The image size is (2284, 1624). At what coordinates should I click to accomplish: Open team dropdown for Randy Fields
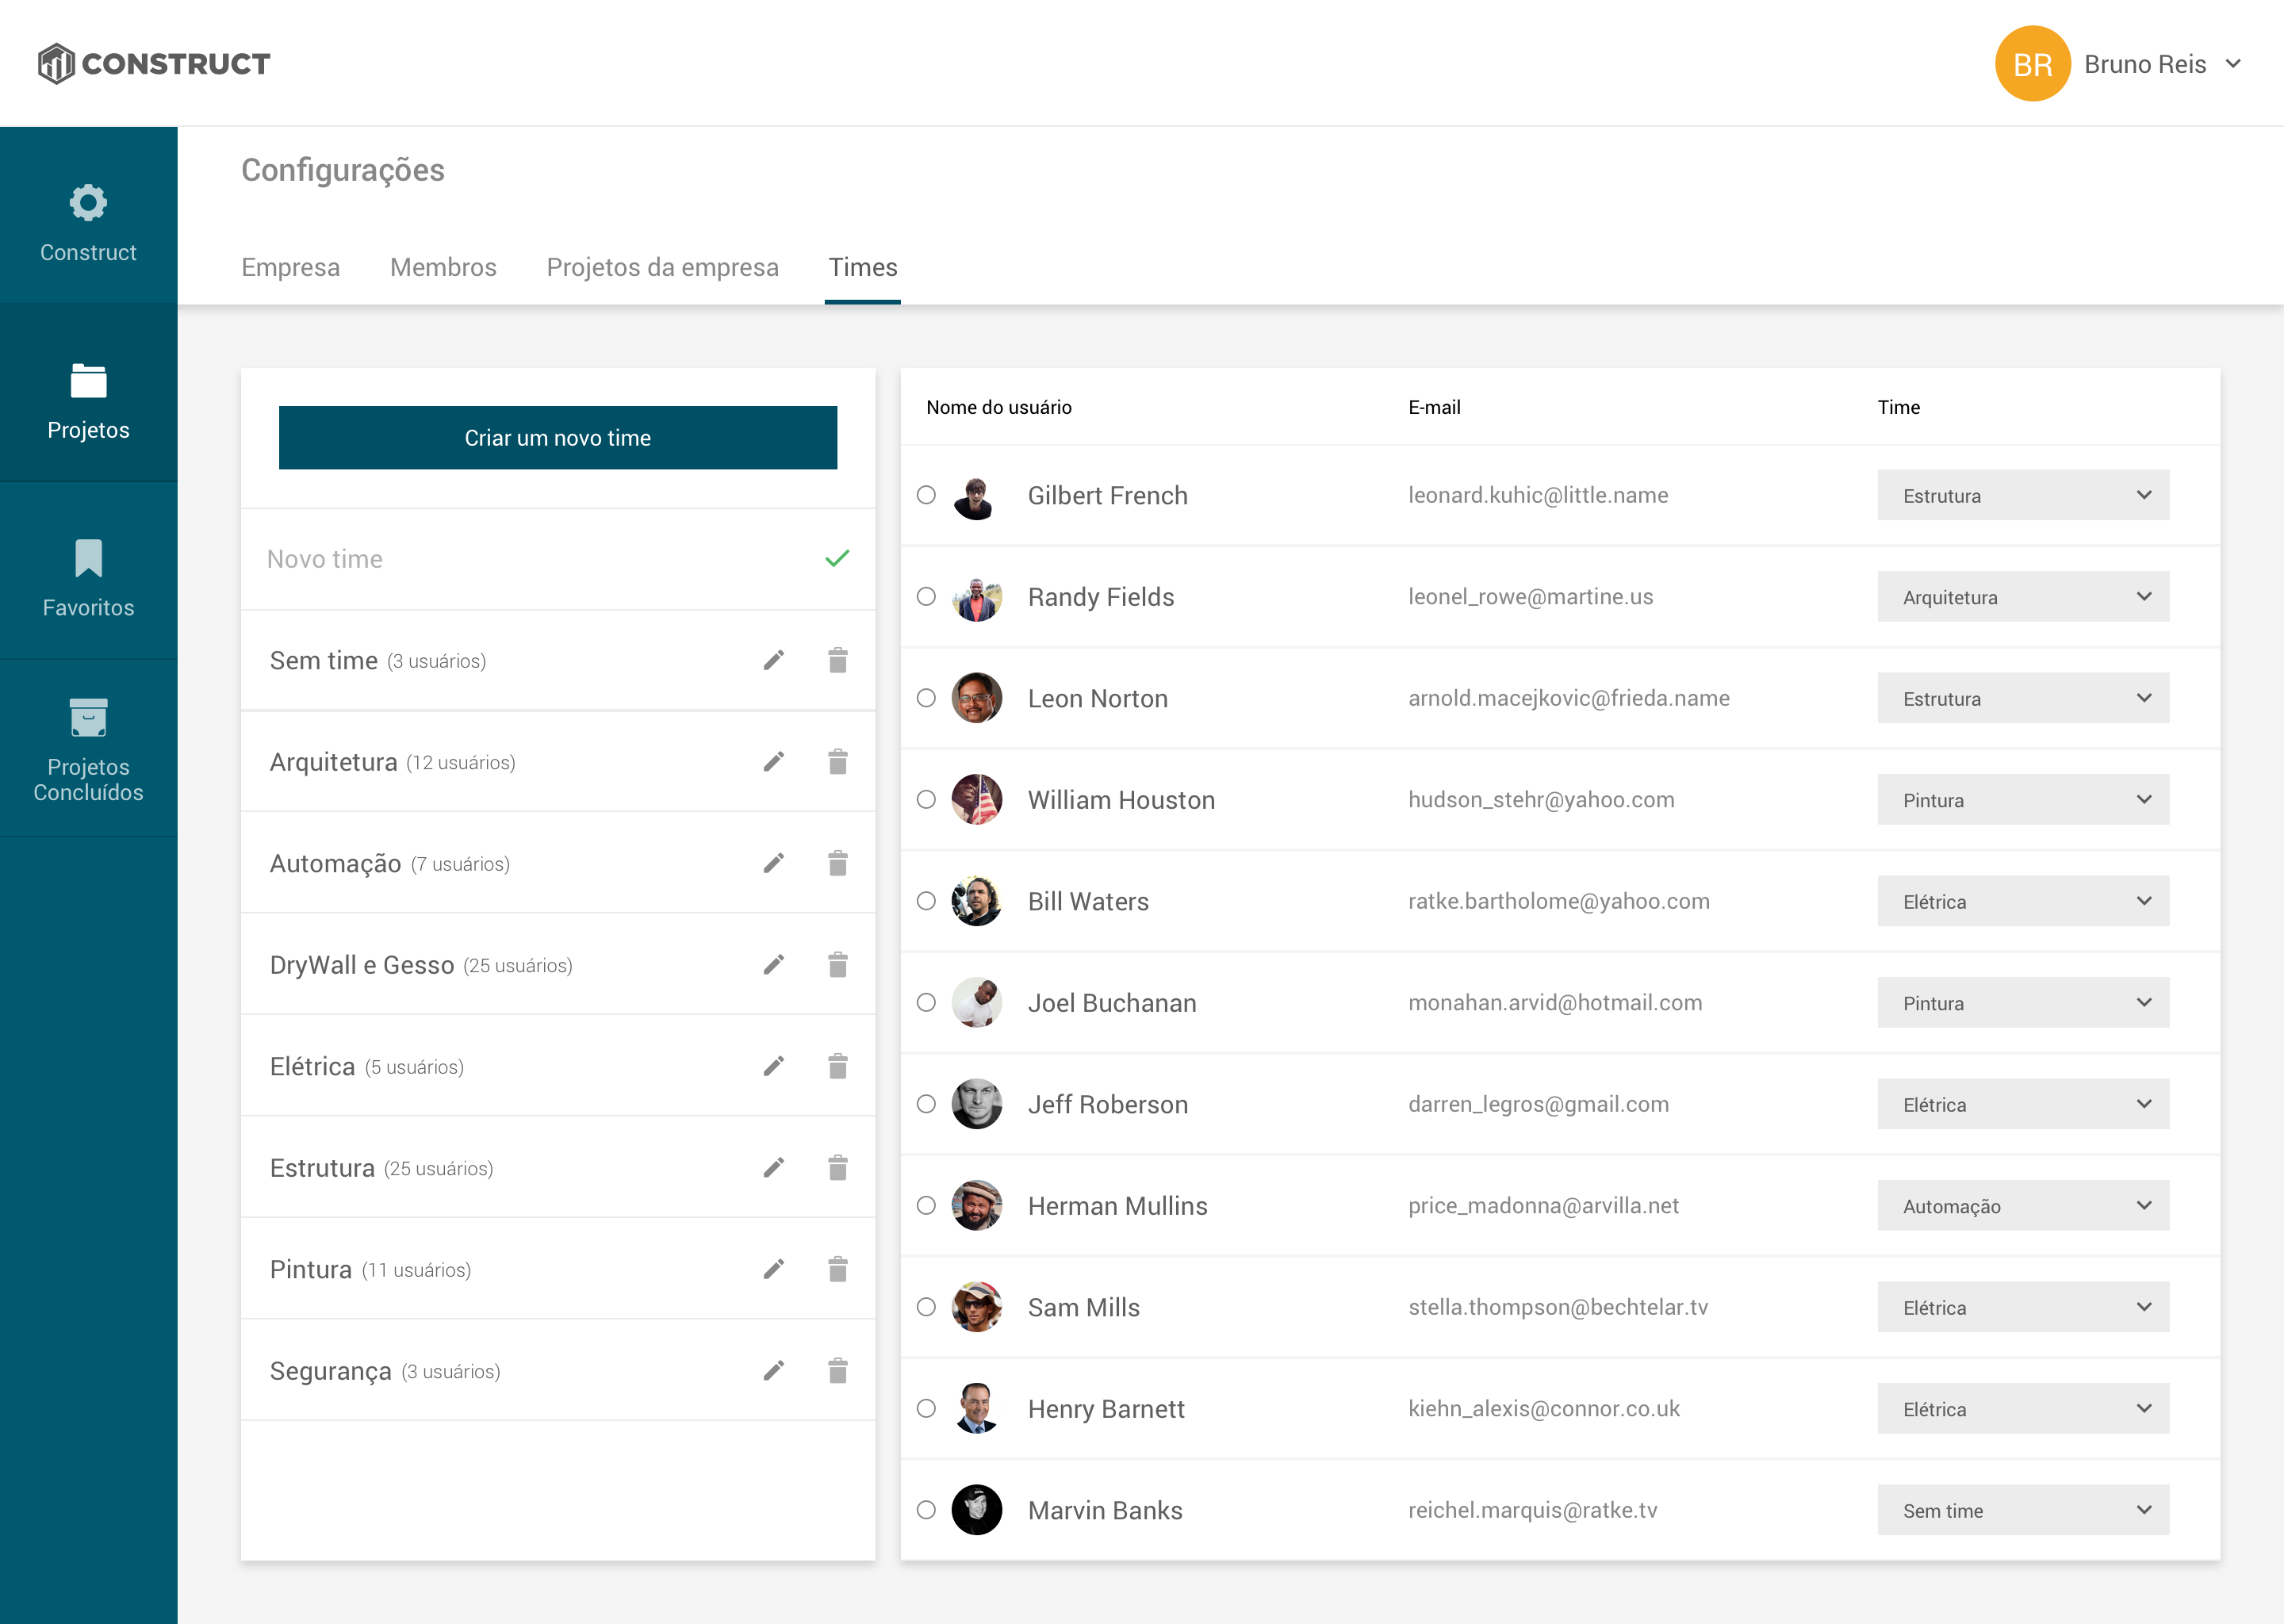(2022, 597)
